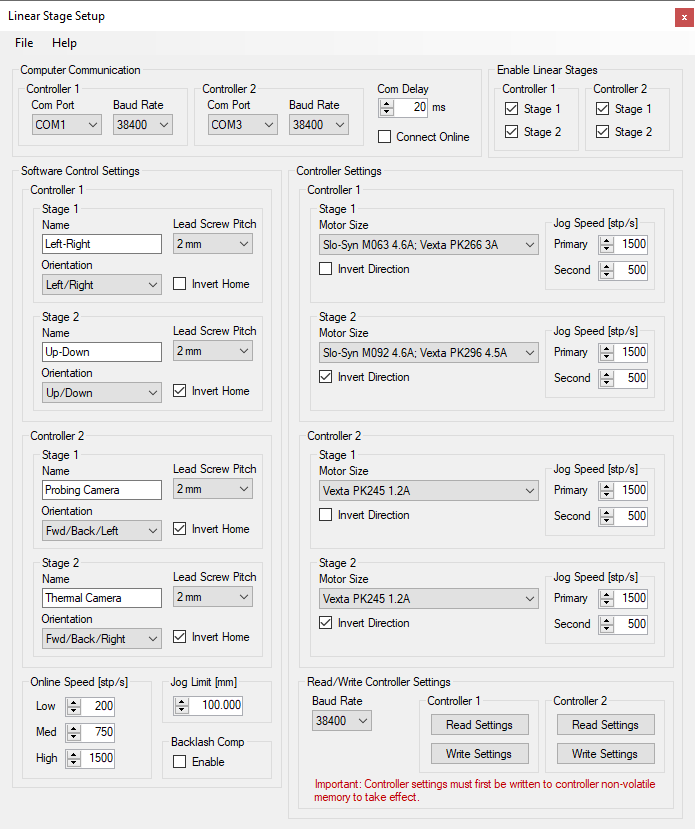695x829 pixels.
Task: Open the Help menu
Action: [64, 43]
